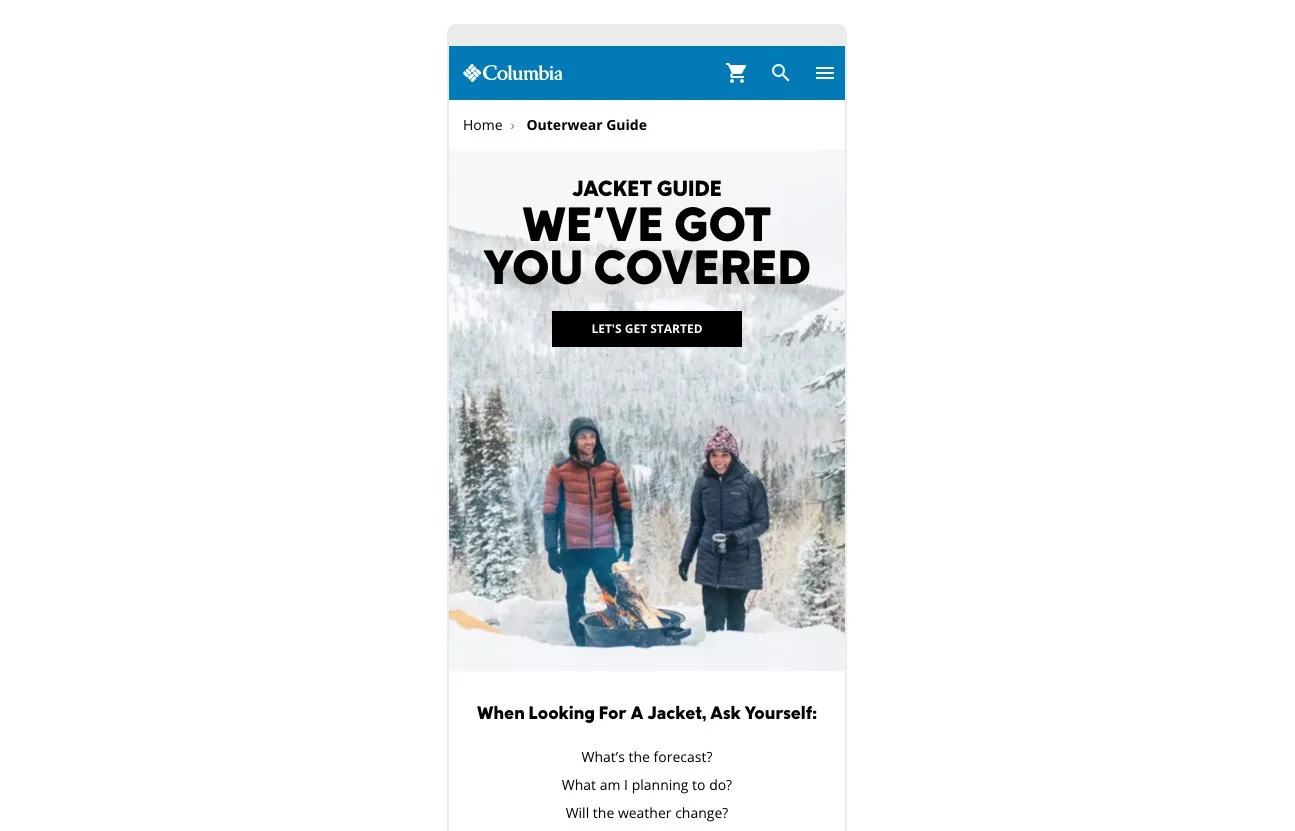Select the 'What's the forecast?' text
Viewport: 1295px width, 831px height.
click(647, 757)
